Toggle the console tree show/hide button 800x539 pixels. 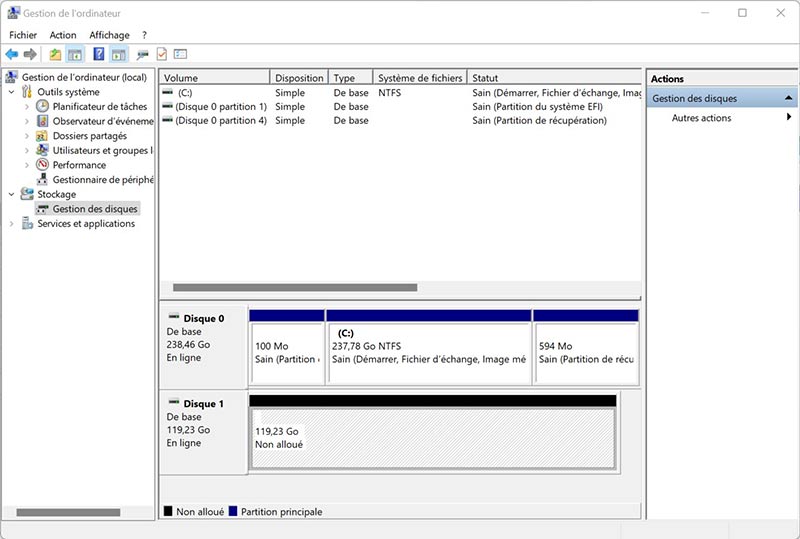(74, 54)
